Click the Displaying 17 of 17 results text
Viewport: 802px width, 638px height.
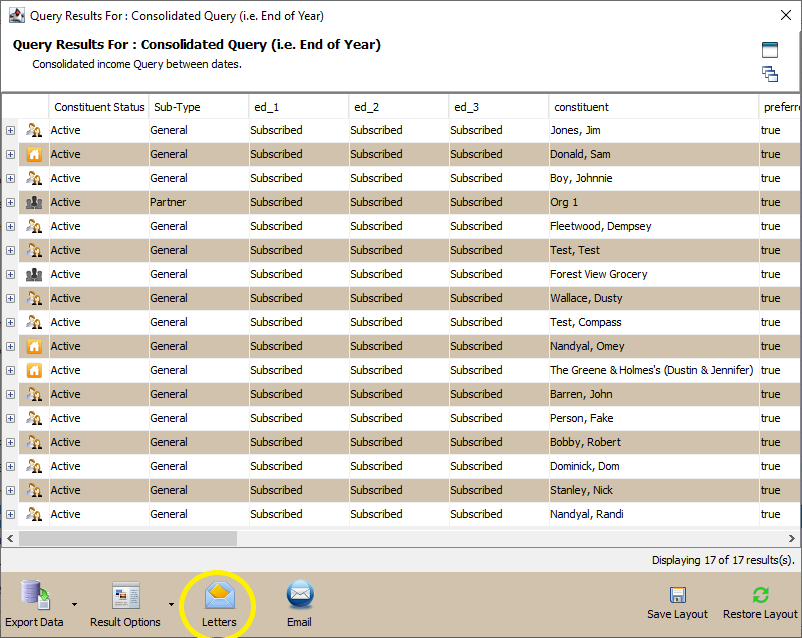723,560
